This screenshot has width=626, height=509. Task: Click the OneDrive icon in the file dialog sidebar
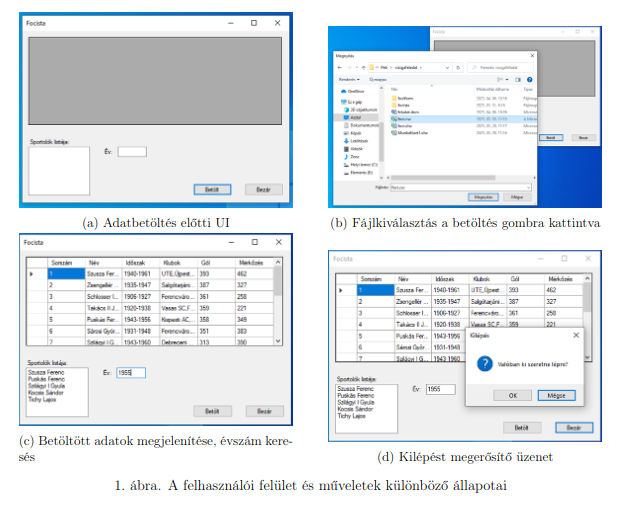345,90
